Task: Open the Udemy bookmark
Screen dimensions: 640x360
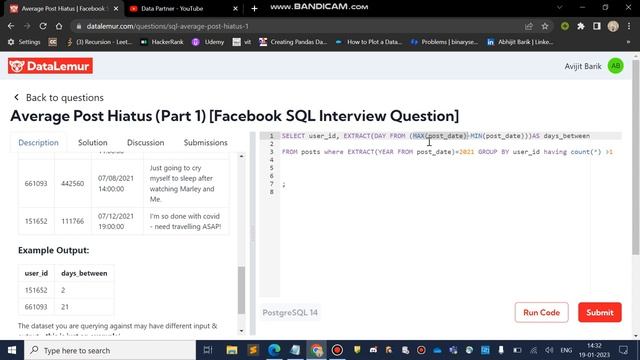Action: click(208, 42)
